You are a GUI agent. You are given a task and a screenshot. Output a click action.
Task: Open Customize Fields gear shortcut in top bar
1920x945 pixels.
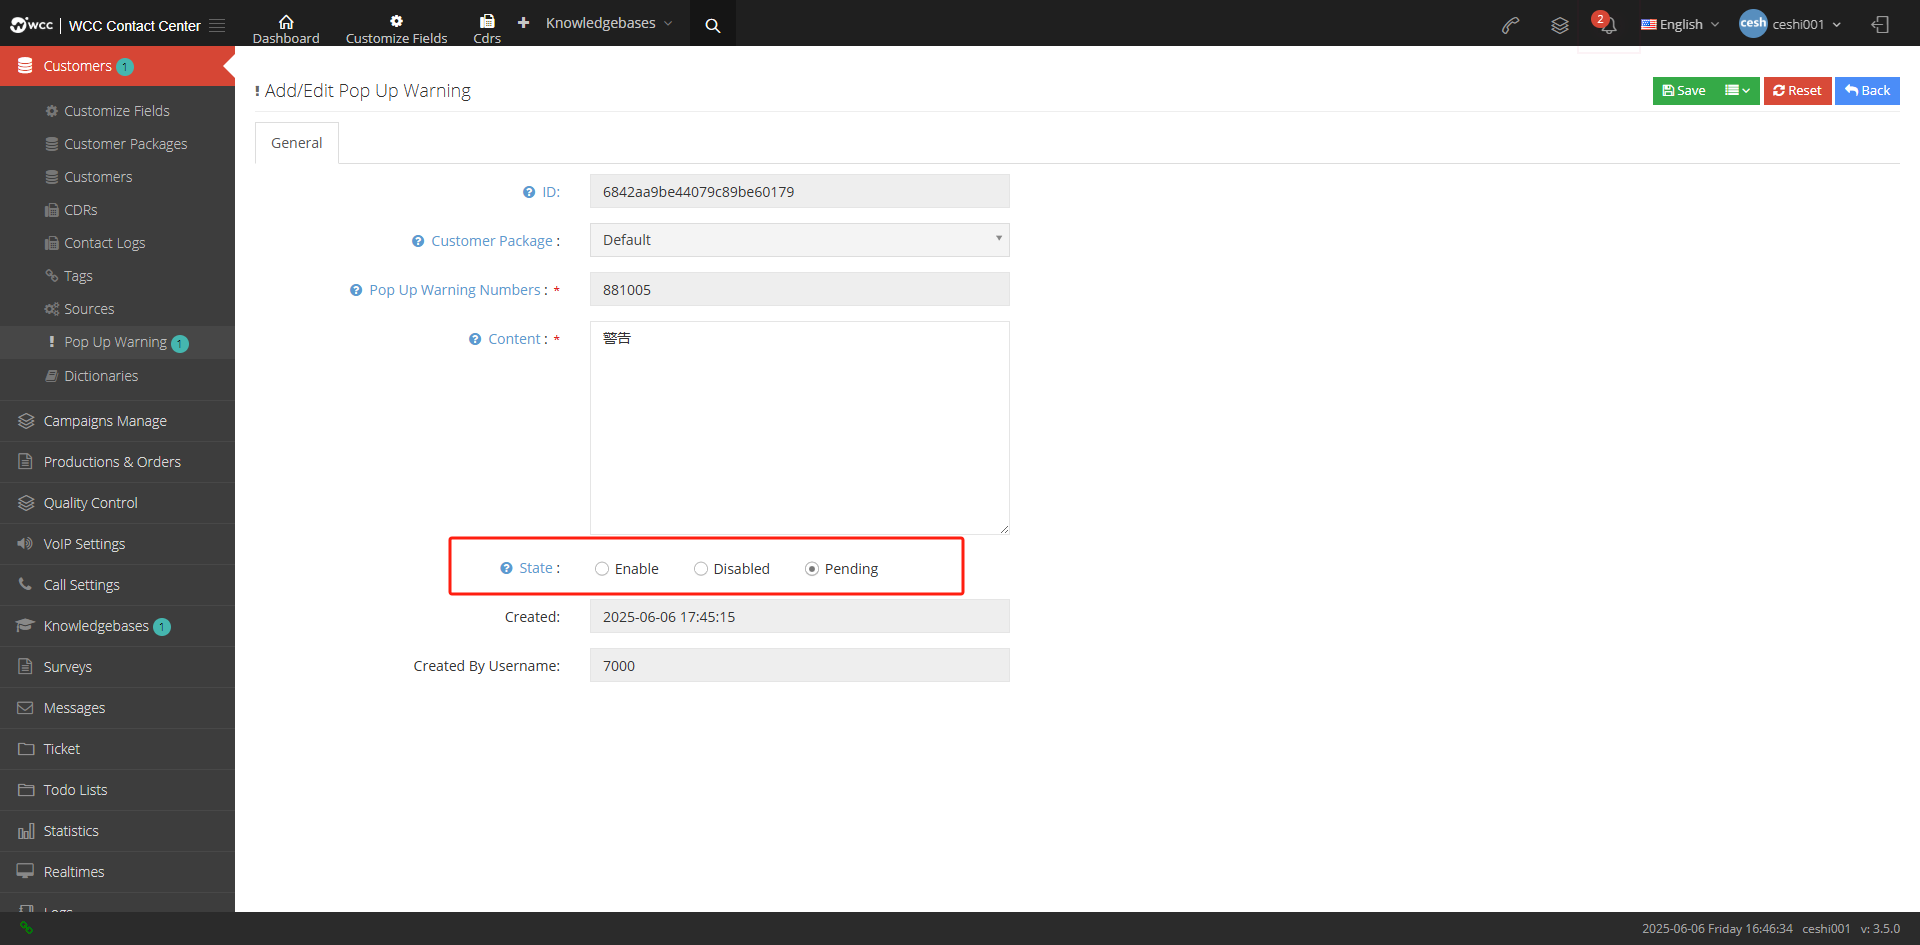coord(396,21)
